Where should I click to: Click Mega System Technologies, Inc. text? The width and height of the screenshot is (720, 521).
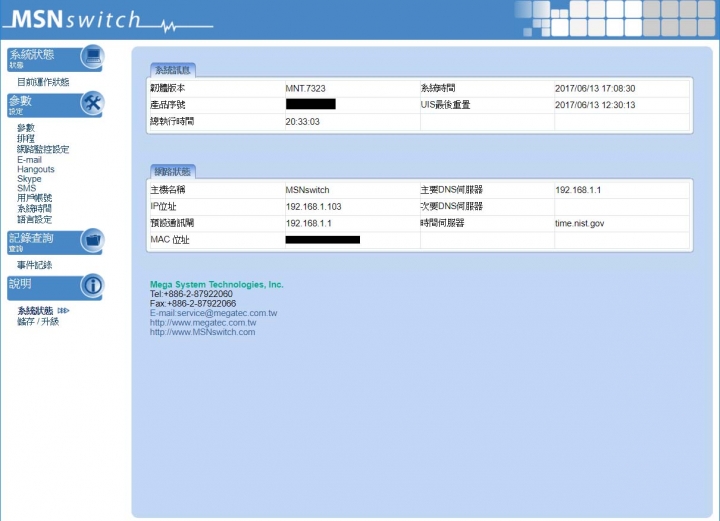coord(217,285)
